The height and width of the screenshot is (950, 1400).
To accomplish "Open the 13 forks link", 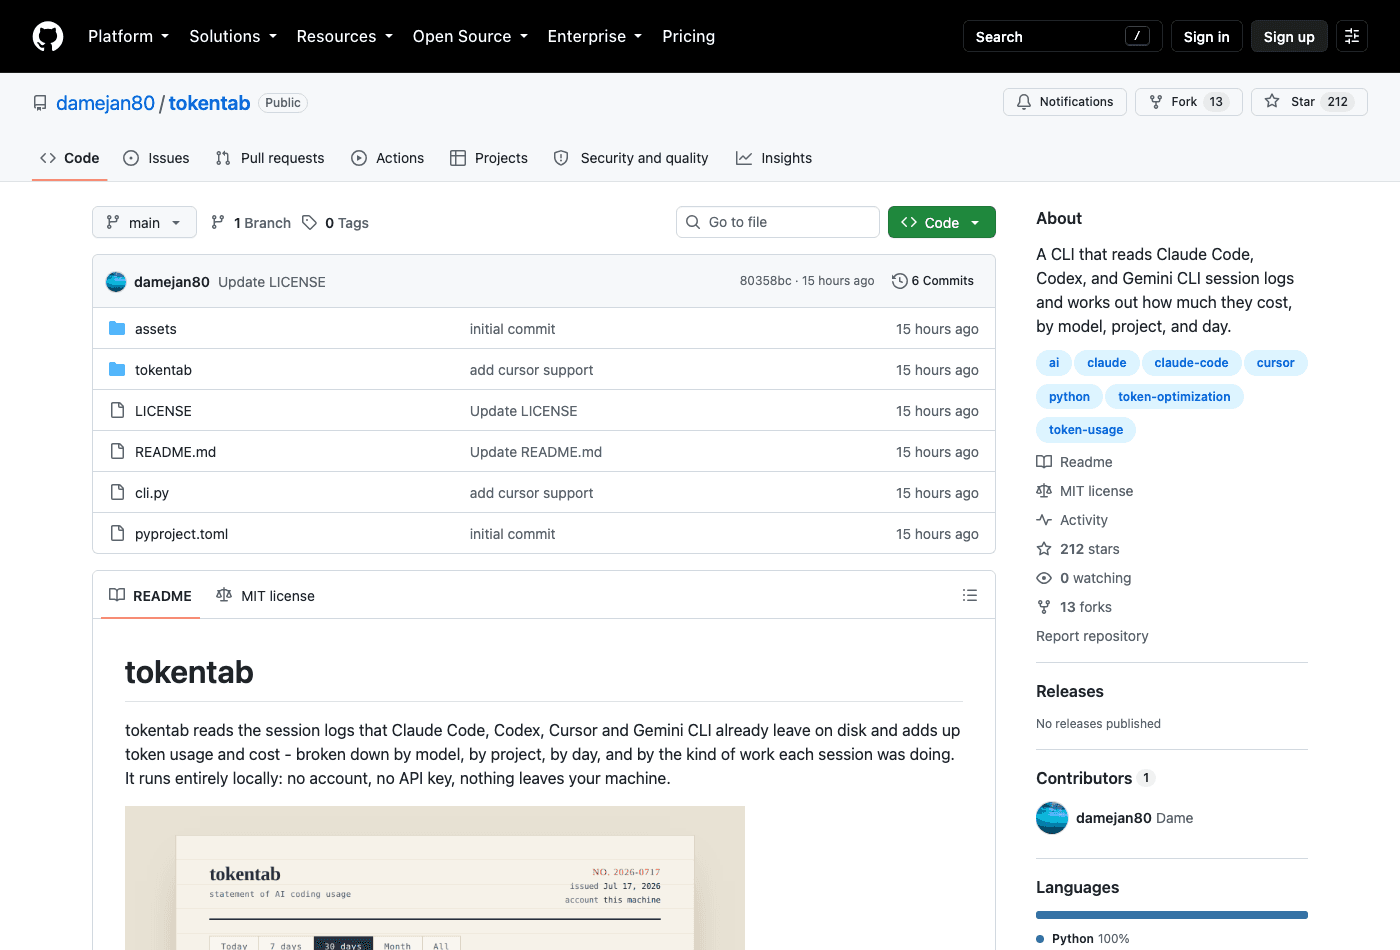I will [x=1074, y=607].
